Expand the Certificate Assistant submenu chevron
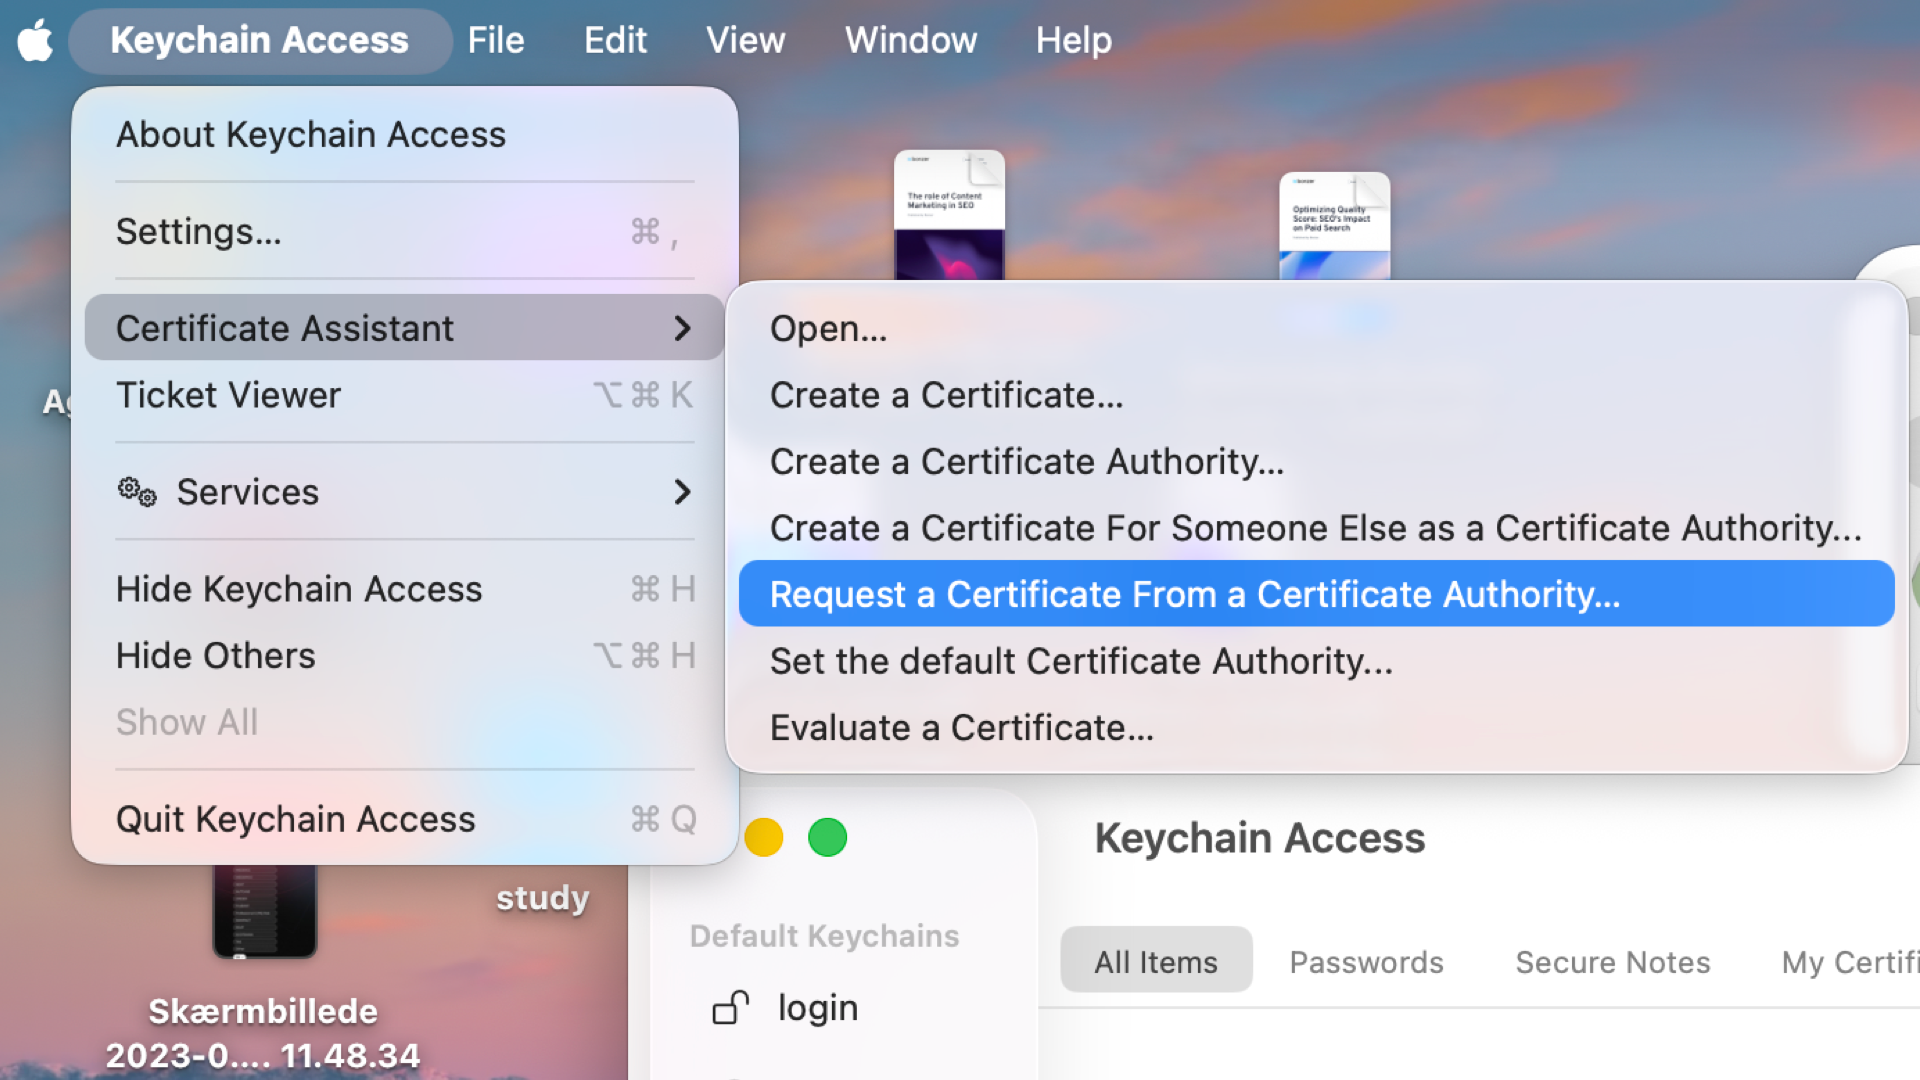The image size is (1920, 1080). tap(682, 328)
